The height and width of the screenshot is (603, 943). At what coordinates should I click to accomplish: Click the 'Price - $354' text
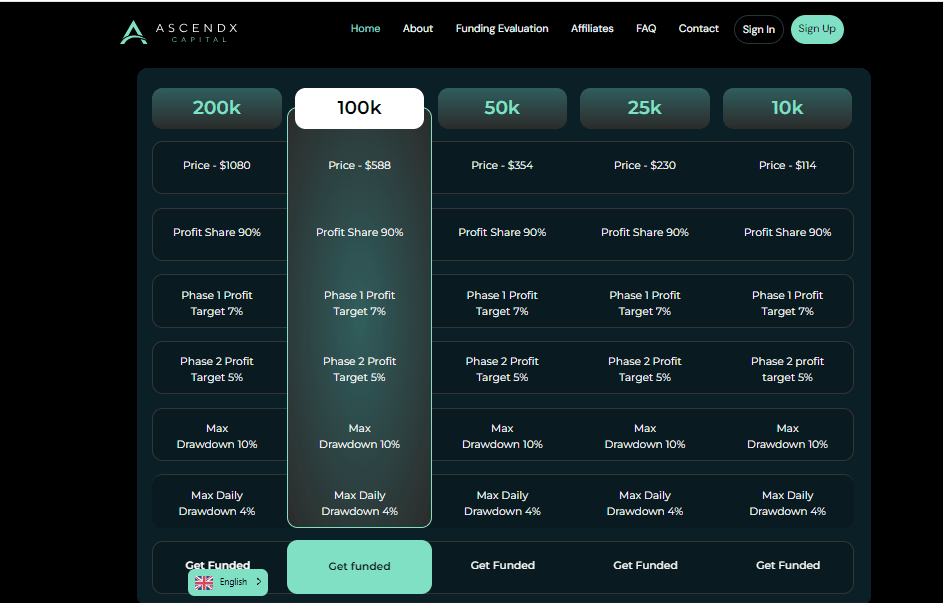[x=502, y=165]
